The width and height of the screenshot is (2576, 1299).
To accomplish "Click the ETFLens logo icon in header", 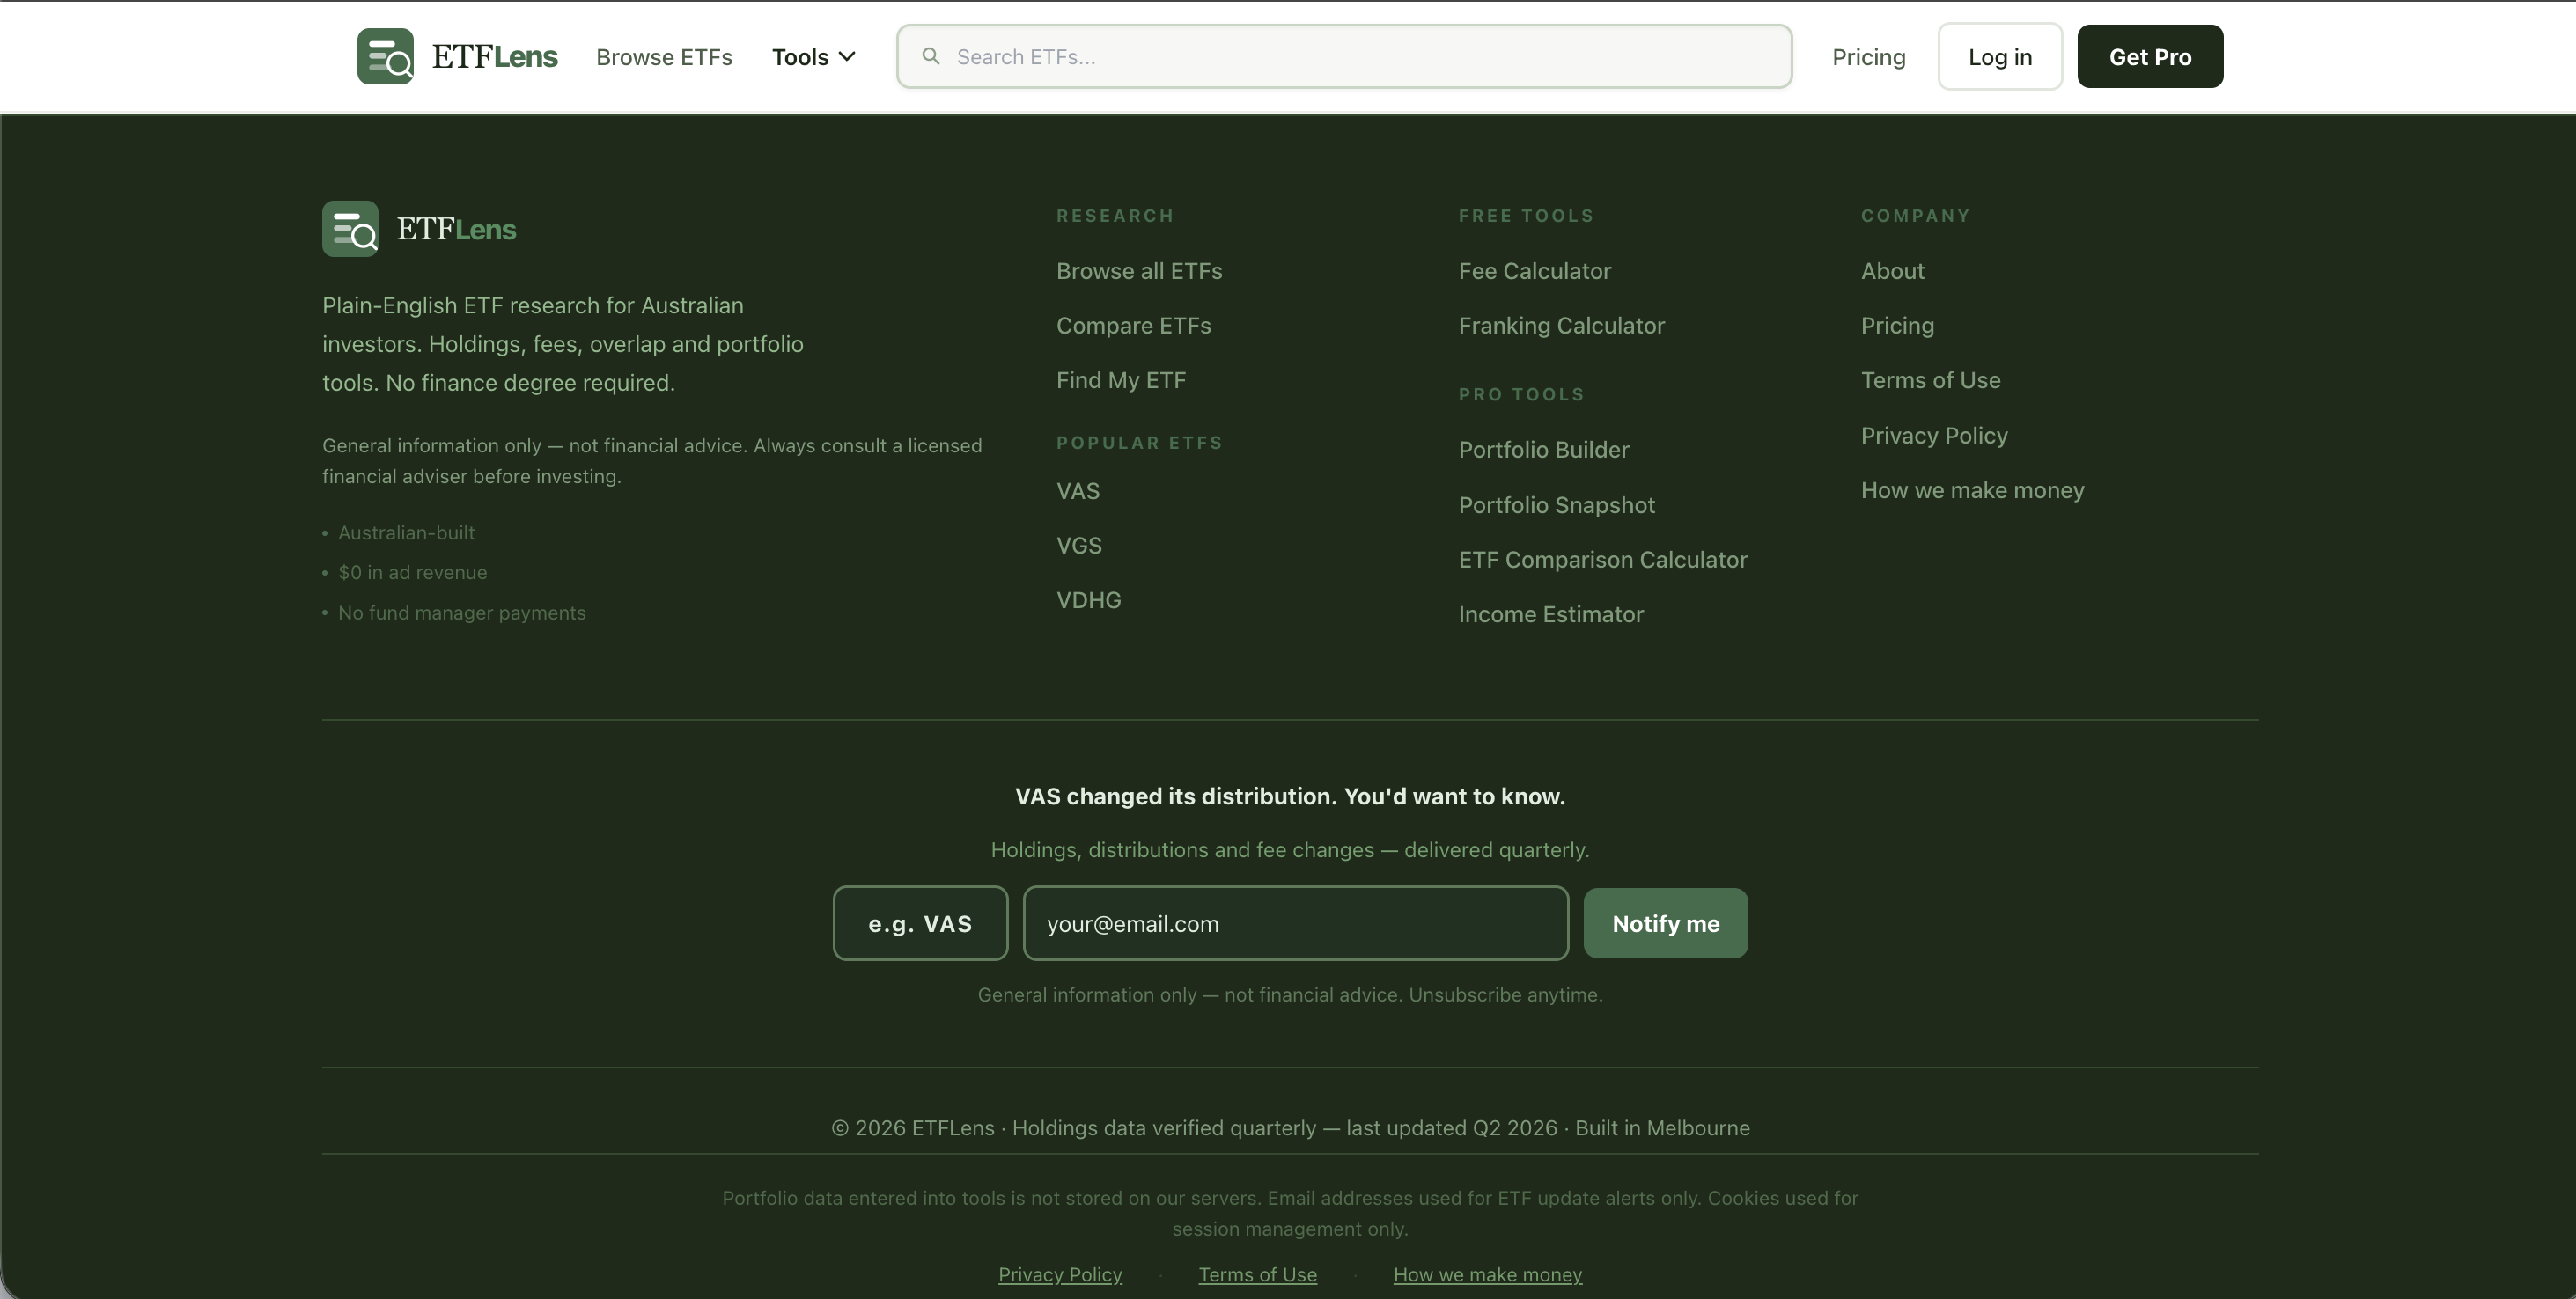I will [385, 56].
